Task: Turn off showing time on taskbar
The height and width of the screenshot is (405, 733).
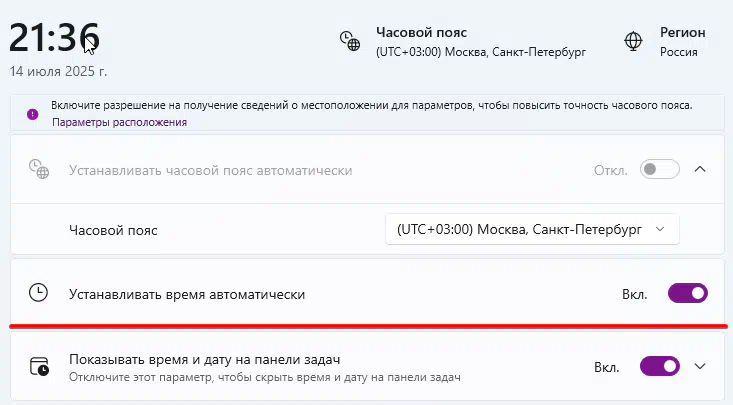Action: coord(660,366)
